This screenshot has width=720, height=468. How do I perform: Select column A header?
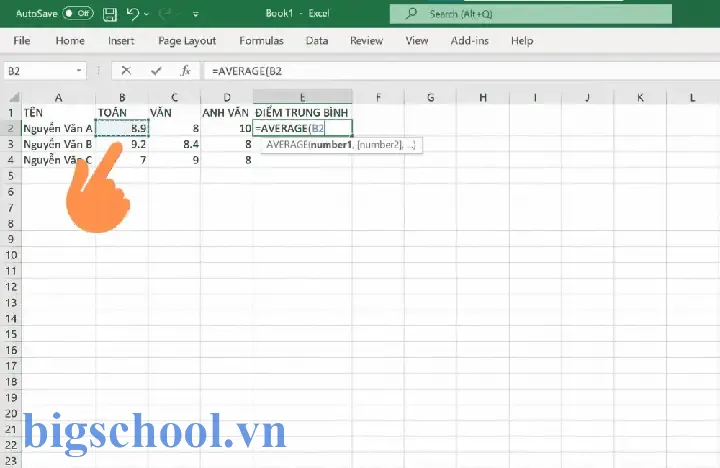[58, 97]
